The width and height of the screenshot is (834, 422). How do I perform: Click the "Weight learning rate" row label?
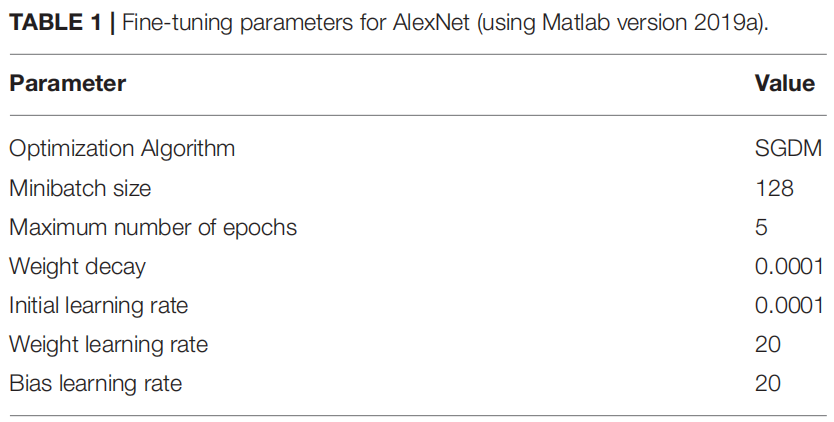point(108,344)
